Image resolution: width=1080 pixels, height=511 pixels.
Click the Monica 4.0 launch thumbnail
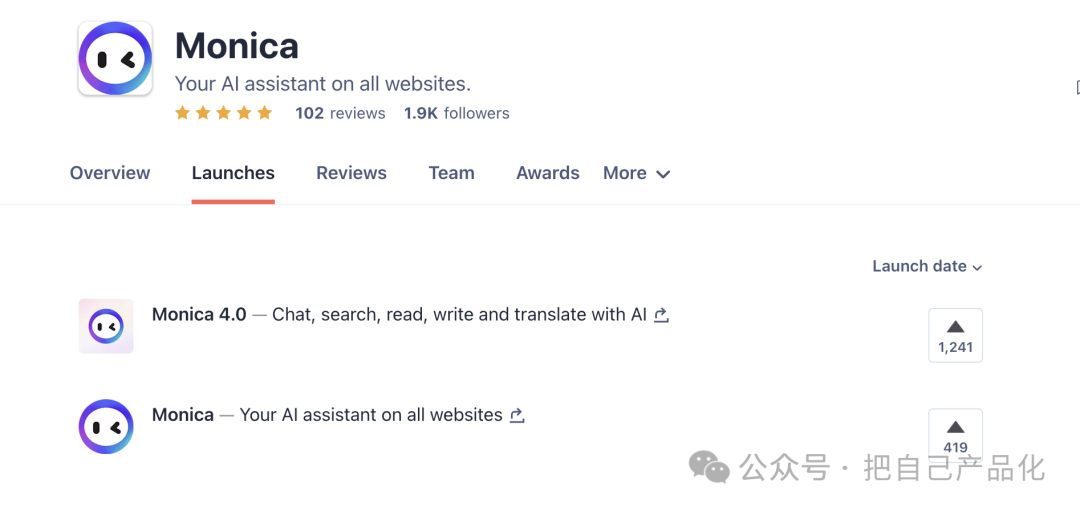[106, 326]
